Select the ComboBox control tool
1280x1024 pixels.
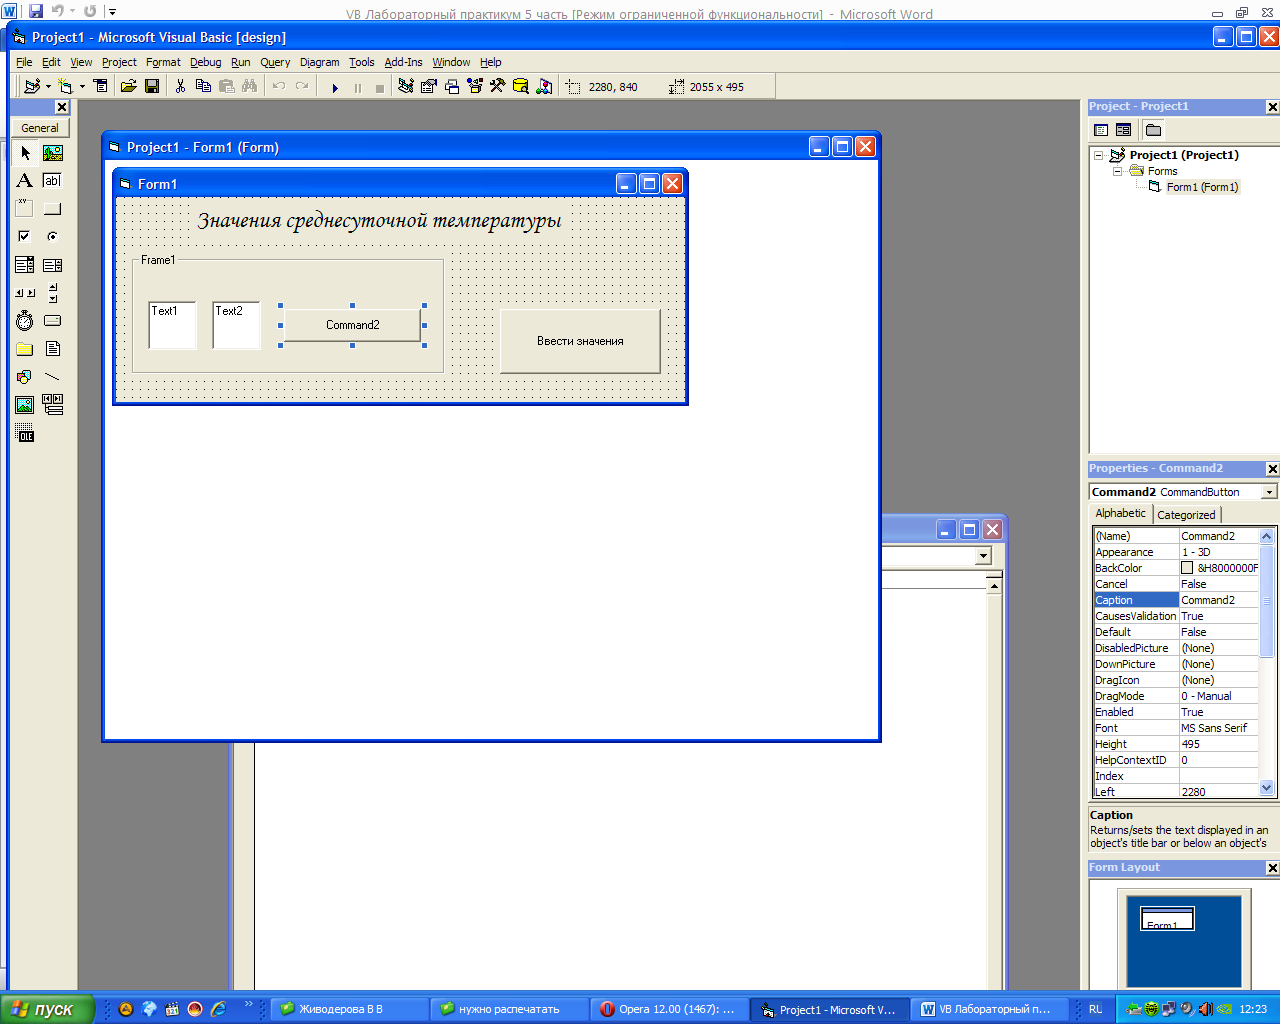25,265
